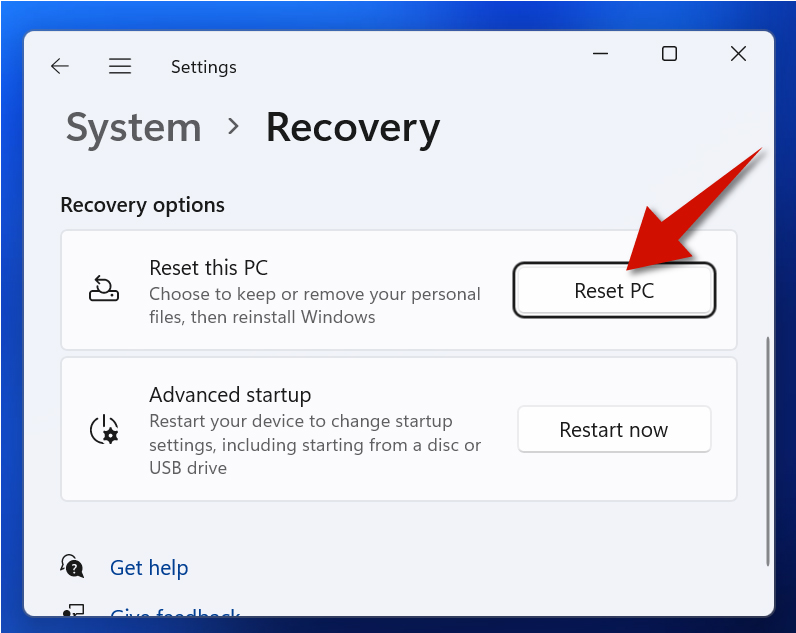
Task: Go to System in the breadcrumb
Action: click(134, 127)
